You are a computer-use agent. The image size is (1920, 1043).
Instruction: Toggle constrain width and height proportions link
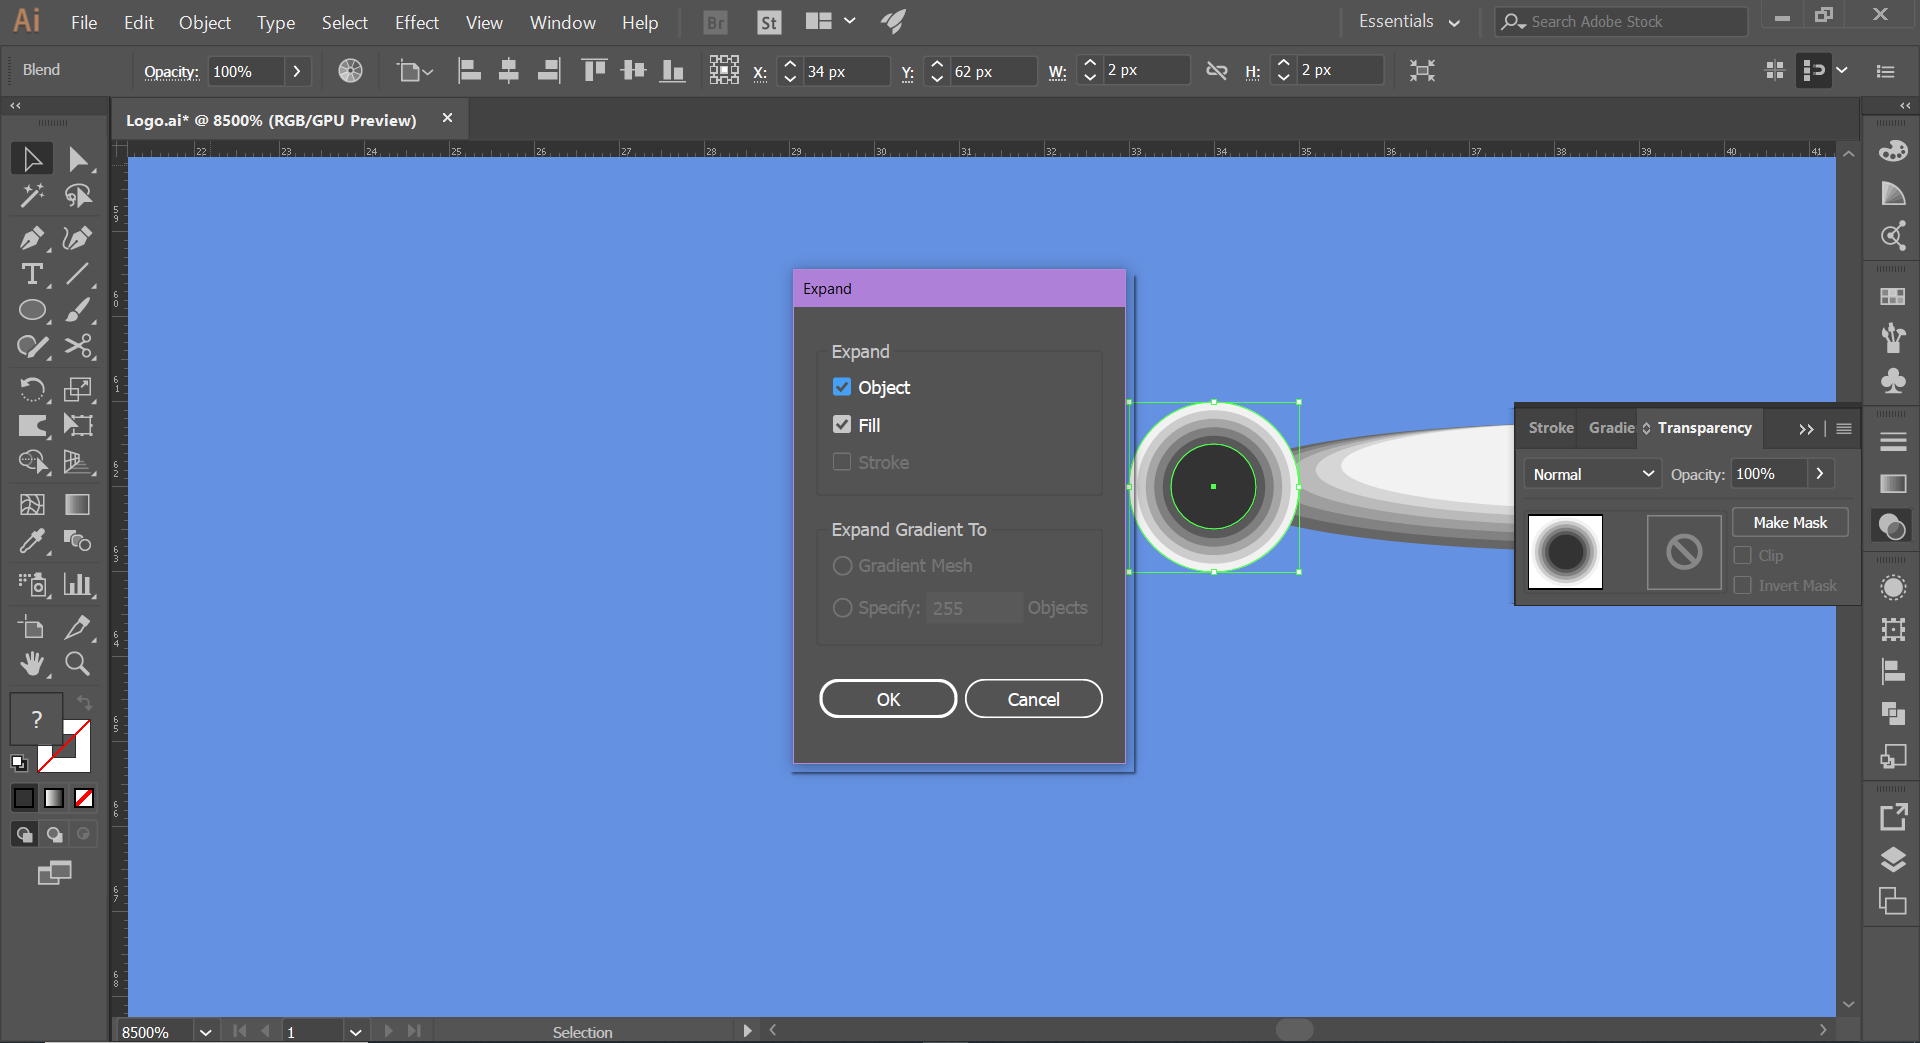[1216, 70]
